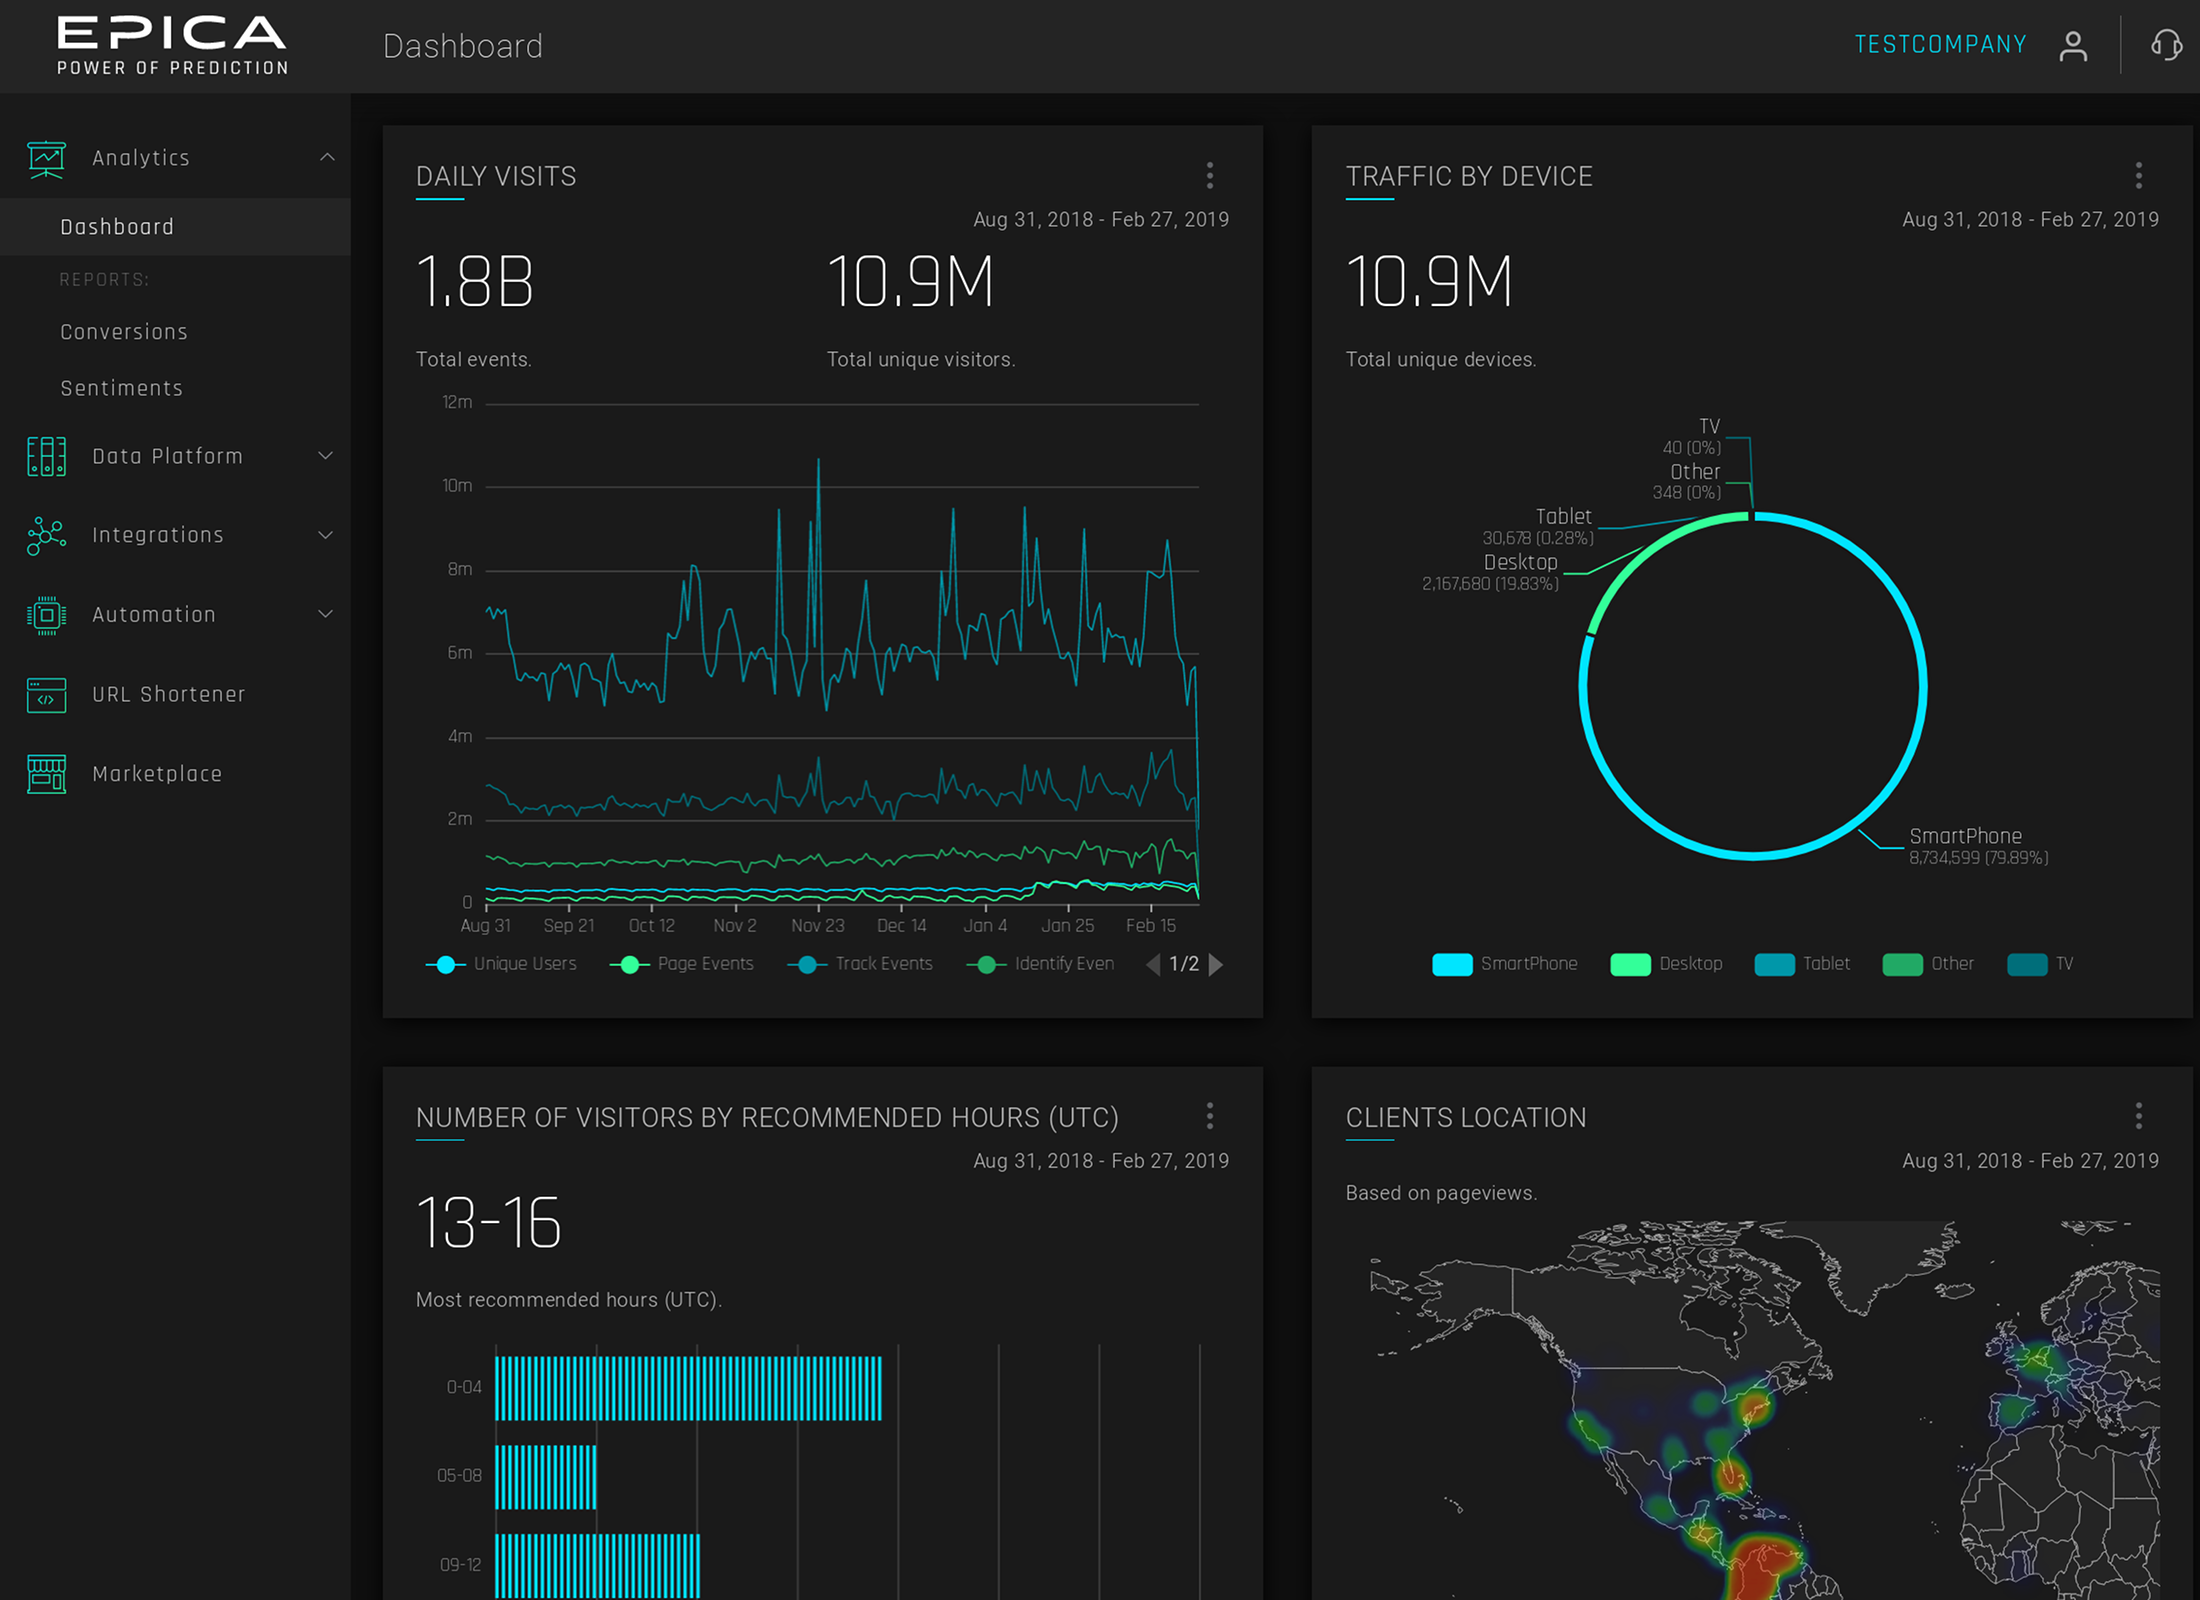Click the Integrations sidebar icon
Viewport: 2200px width, 1600px height.
point(45,536)
